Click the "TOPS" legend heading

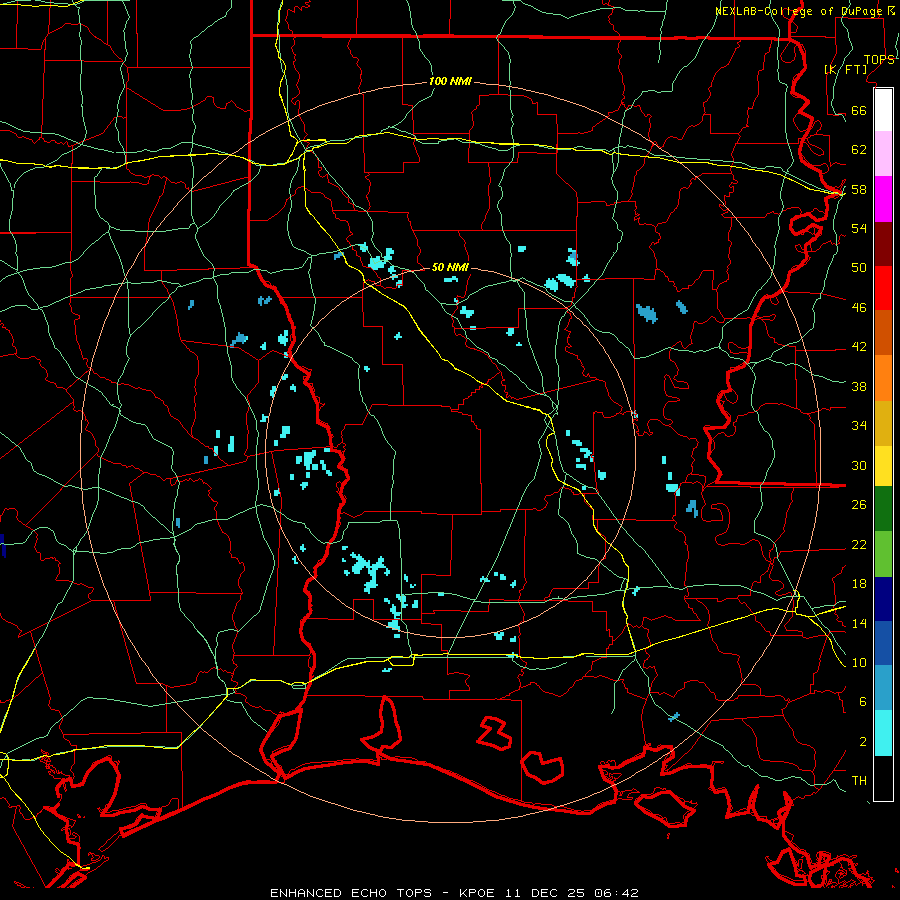[x=879, y=60]
